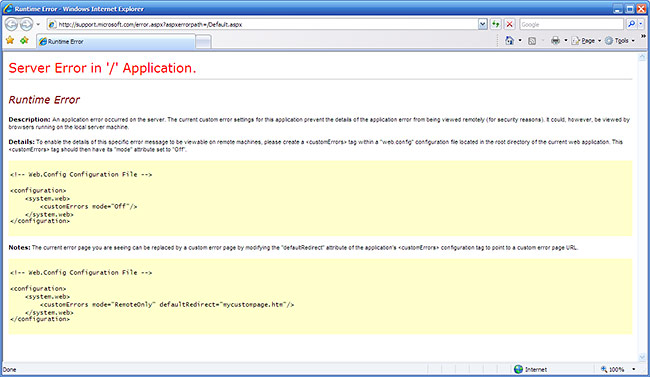Open a new blank tab
The image size is (650, 377).
click(x=203, y=41)
